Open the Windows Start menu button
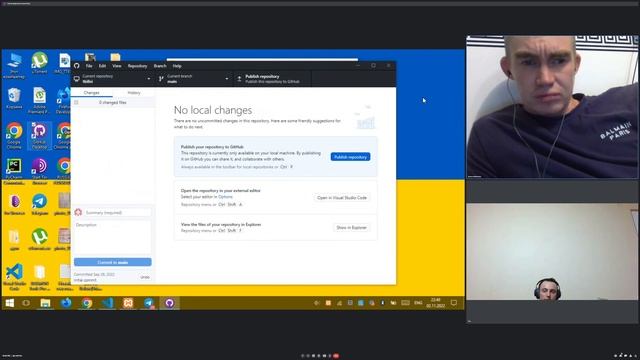640x360 pixels. pyautogui.click(x=10, y=303)
